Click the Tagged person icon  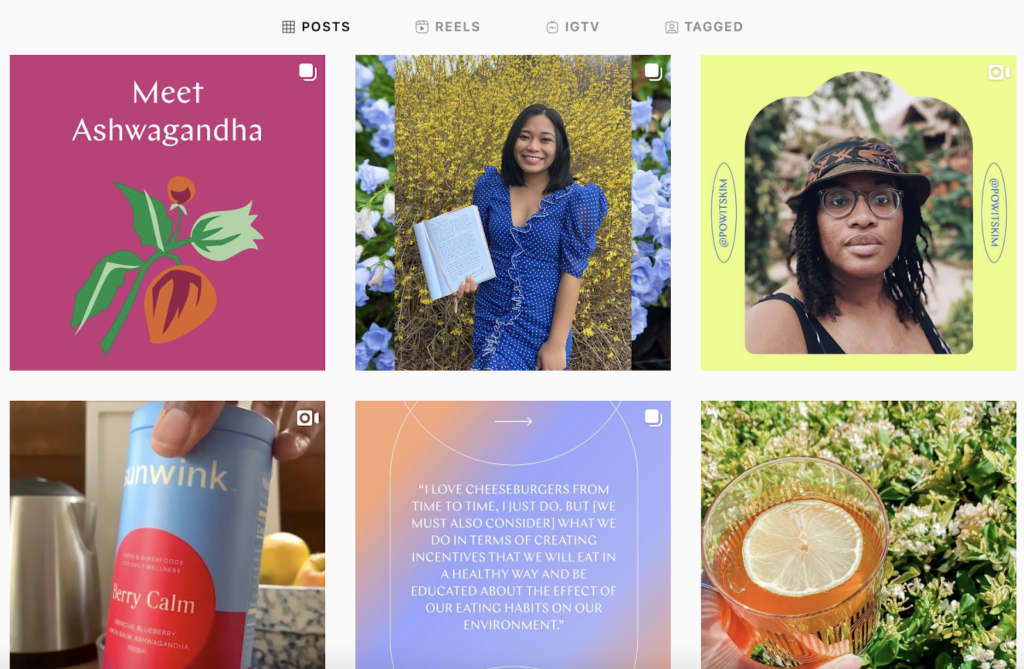[x=671, y=27]
